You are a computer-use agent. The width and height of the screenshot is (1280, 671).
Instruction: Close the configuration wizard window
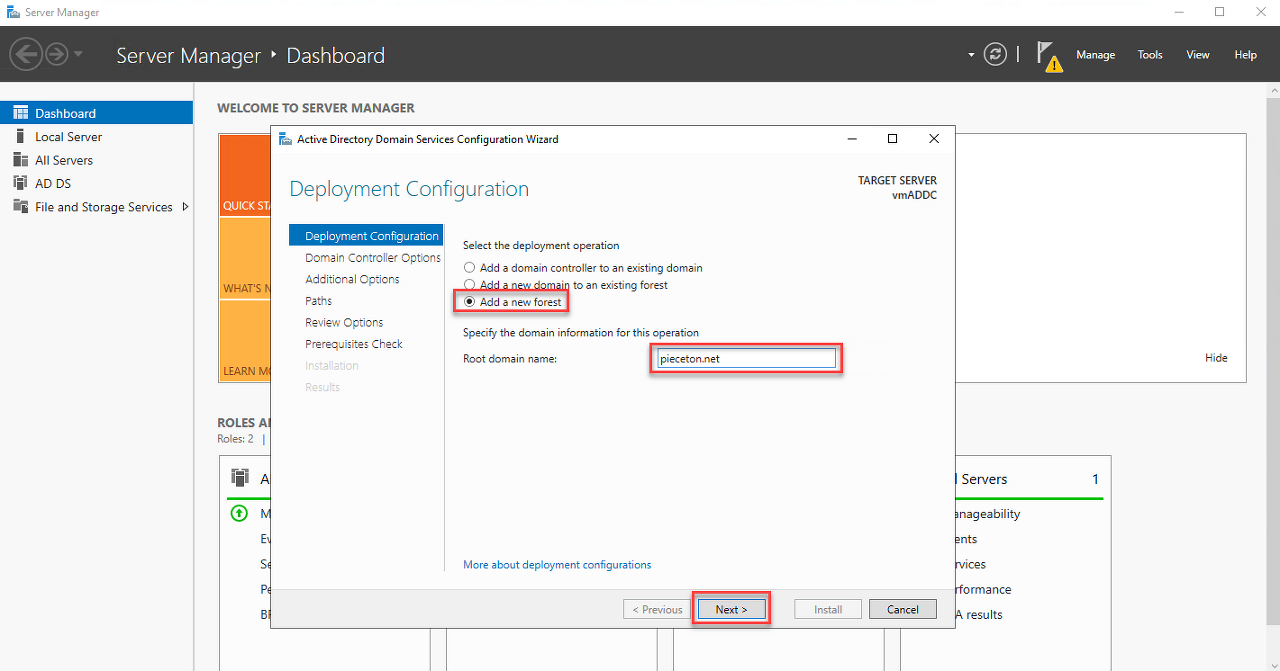[934, 139]
